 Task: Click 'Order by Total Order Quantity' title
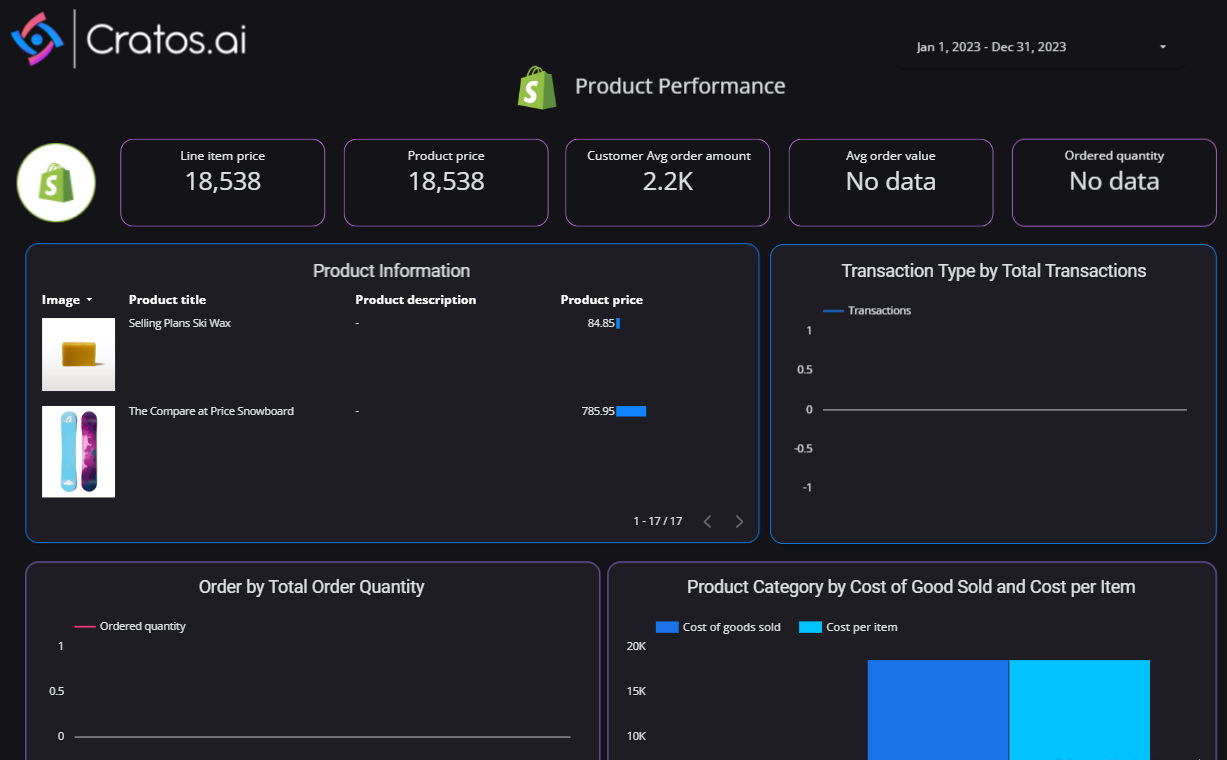[x=312, y=587]
